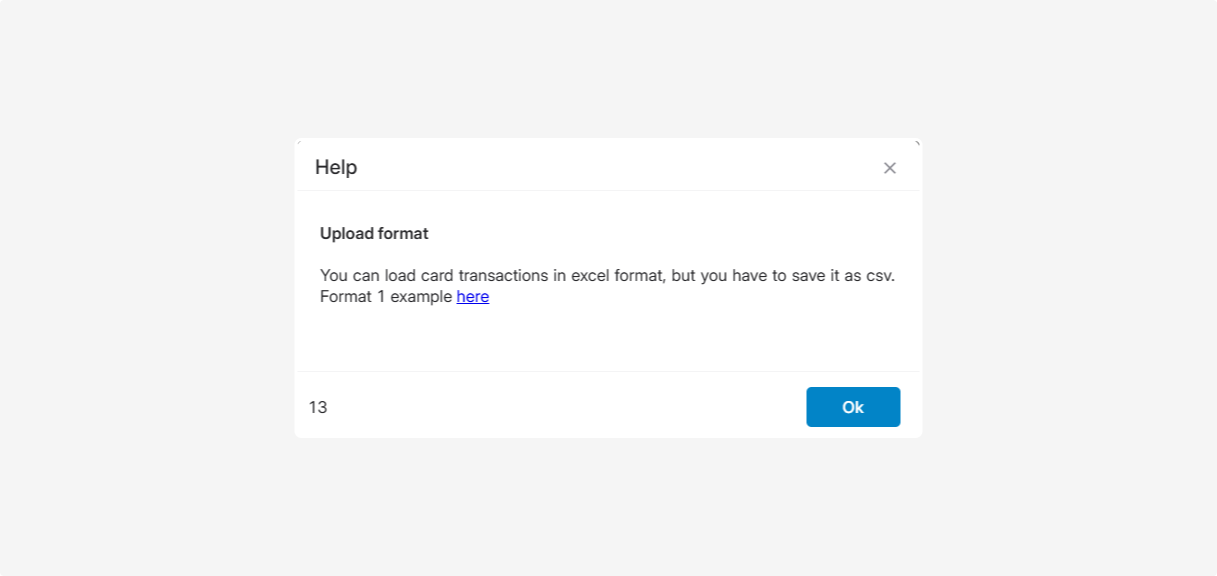Click the number 13 in the footer

tap(318, 407)
